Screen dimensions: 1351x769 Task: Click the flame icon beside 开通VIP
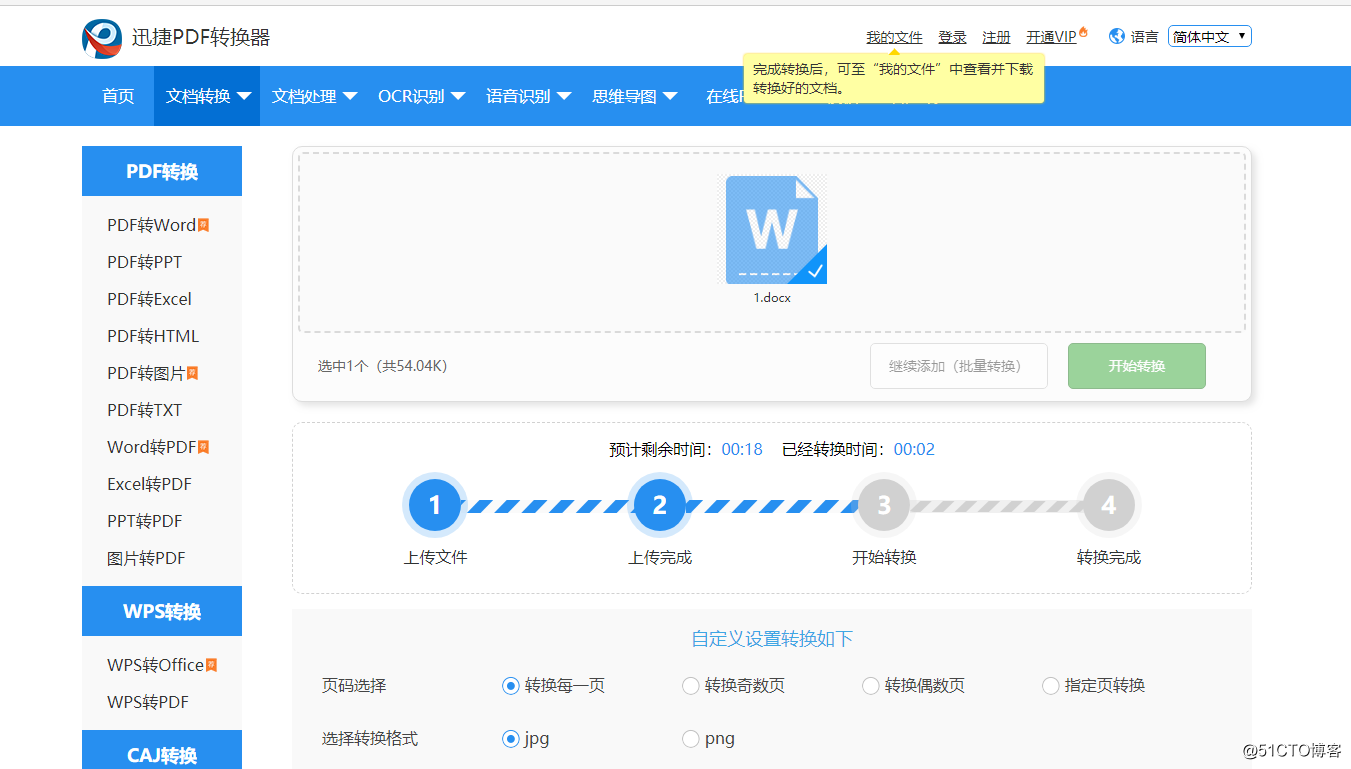pos(1083,33)
